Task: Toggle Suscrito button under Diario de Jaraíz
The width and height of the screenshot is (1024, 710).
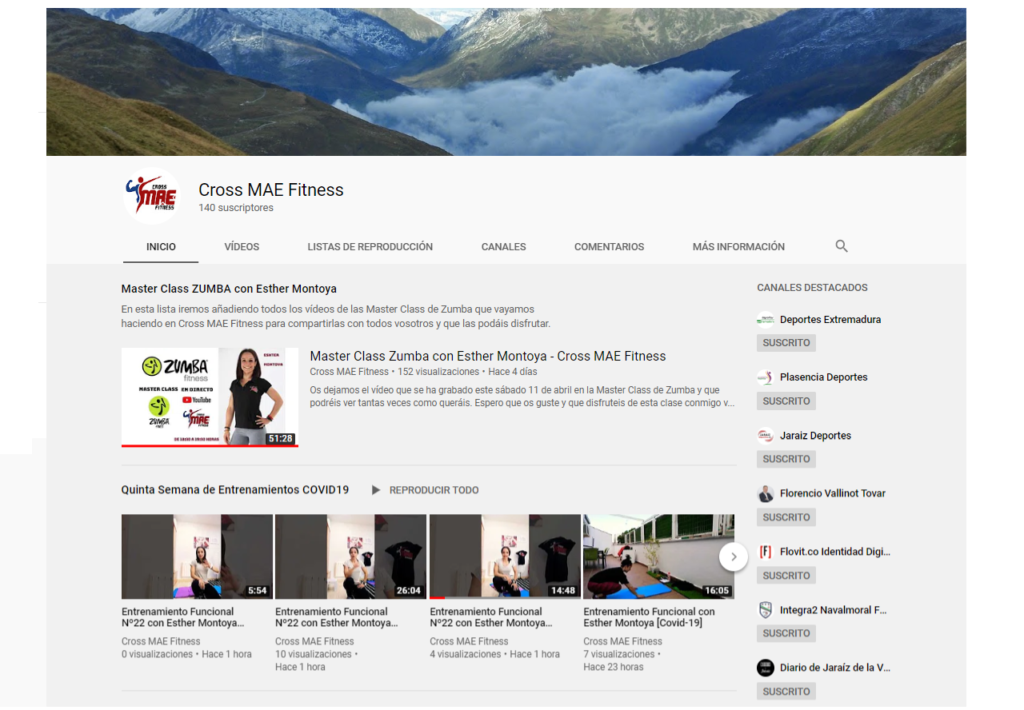Action: click(786, 692)
